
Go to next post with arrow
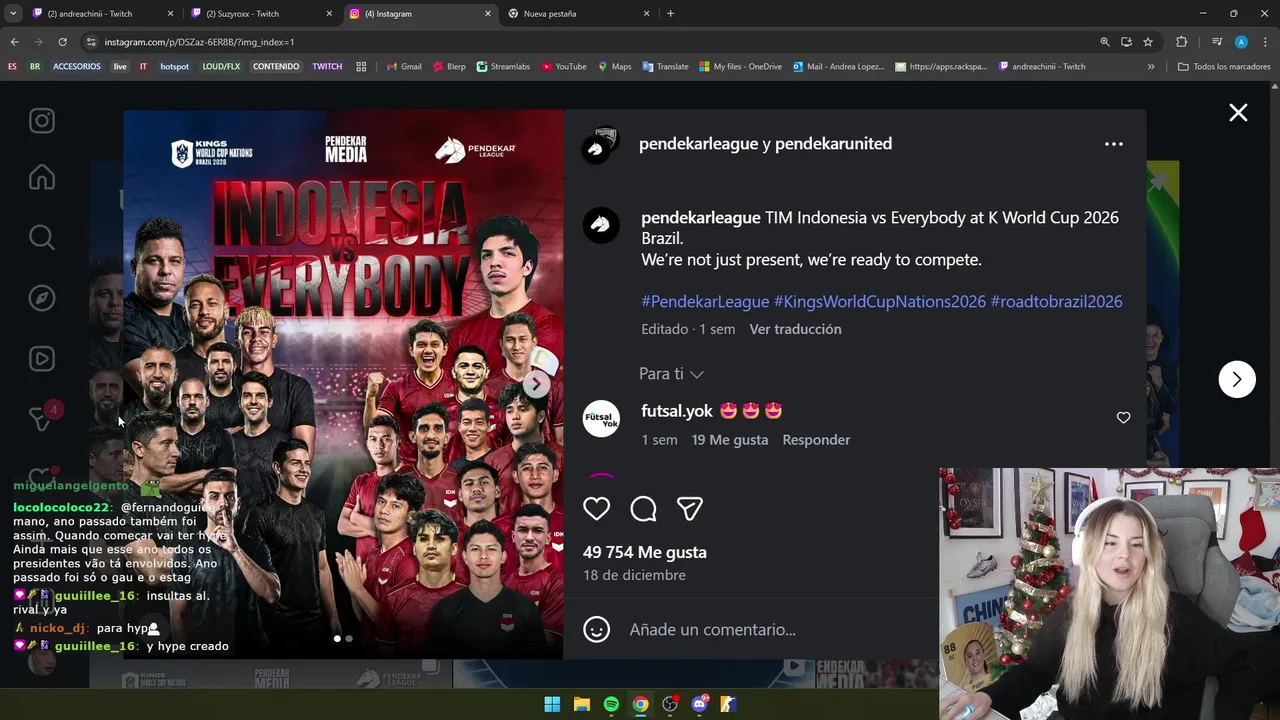1237,379
